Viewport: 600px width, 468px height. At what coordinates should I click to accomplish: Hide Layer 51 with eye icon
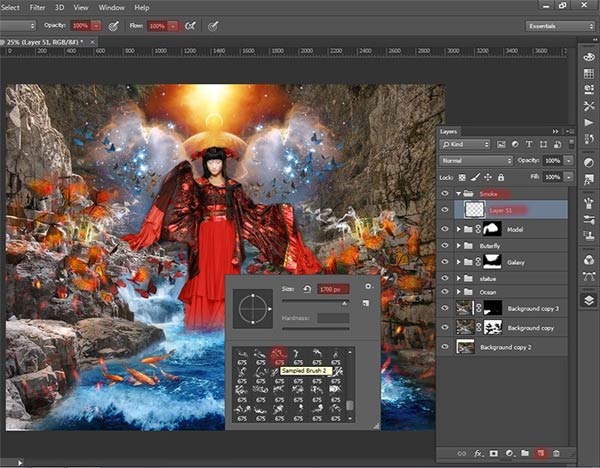click(444, 210)
